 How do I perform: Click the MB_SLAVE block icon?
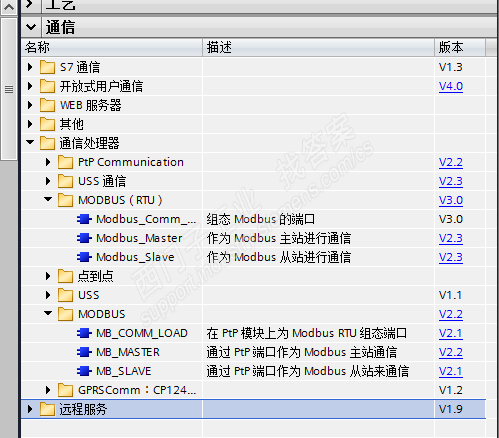(84, 371)
